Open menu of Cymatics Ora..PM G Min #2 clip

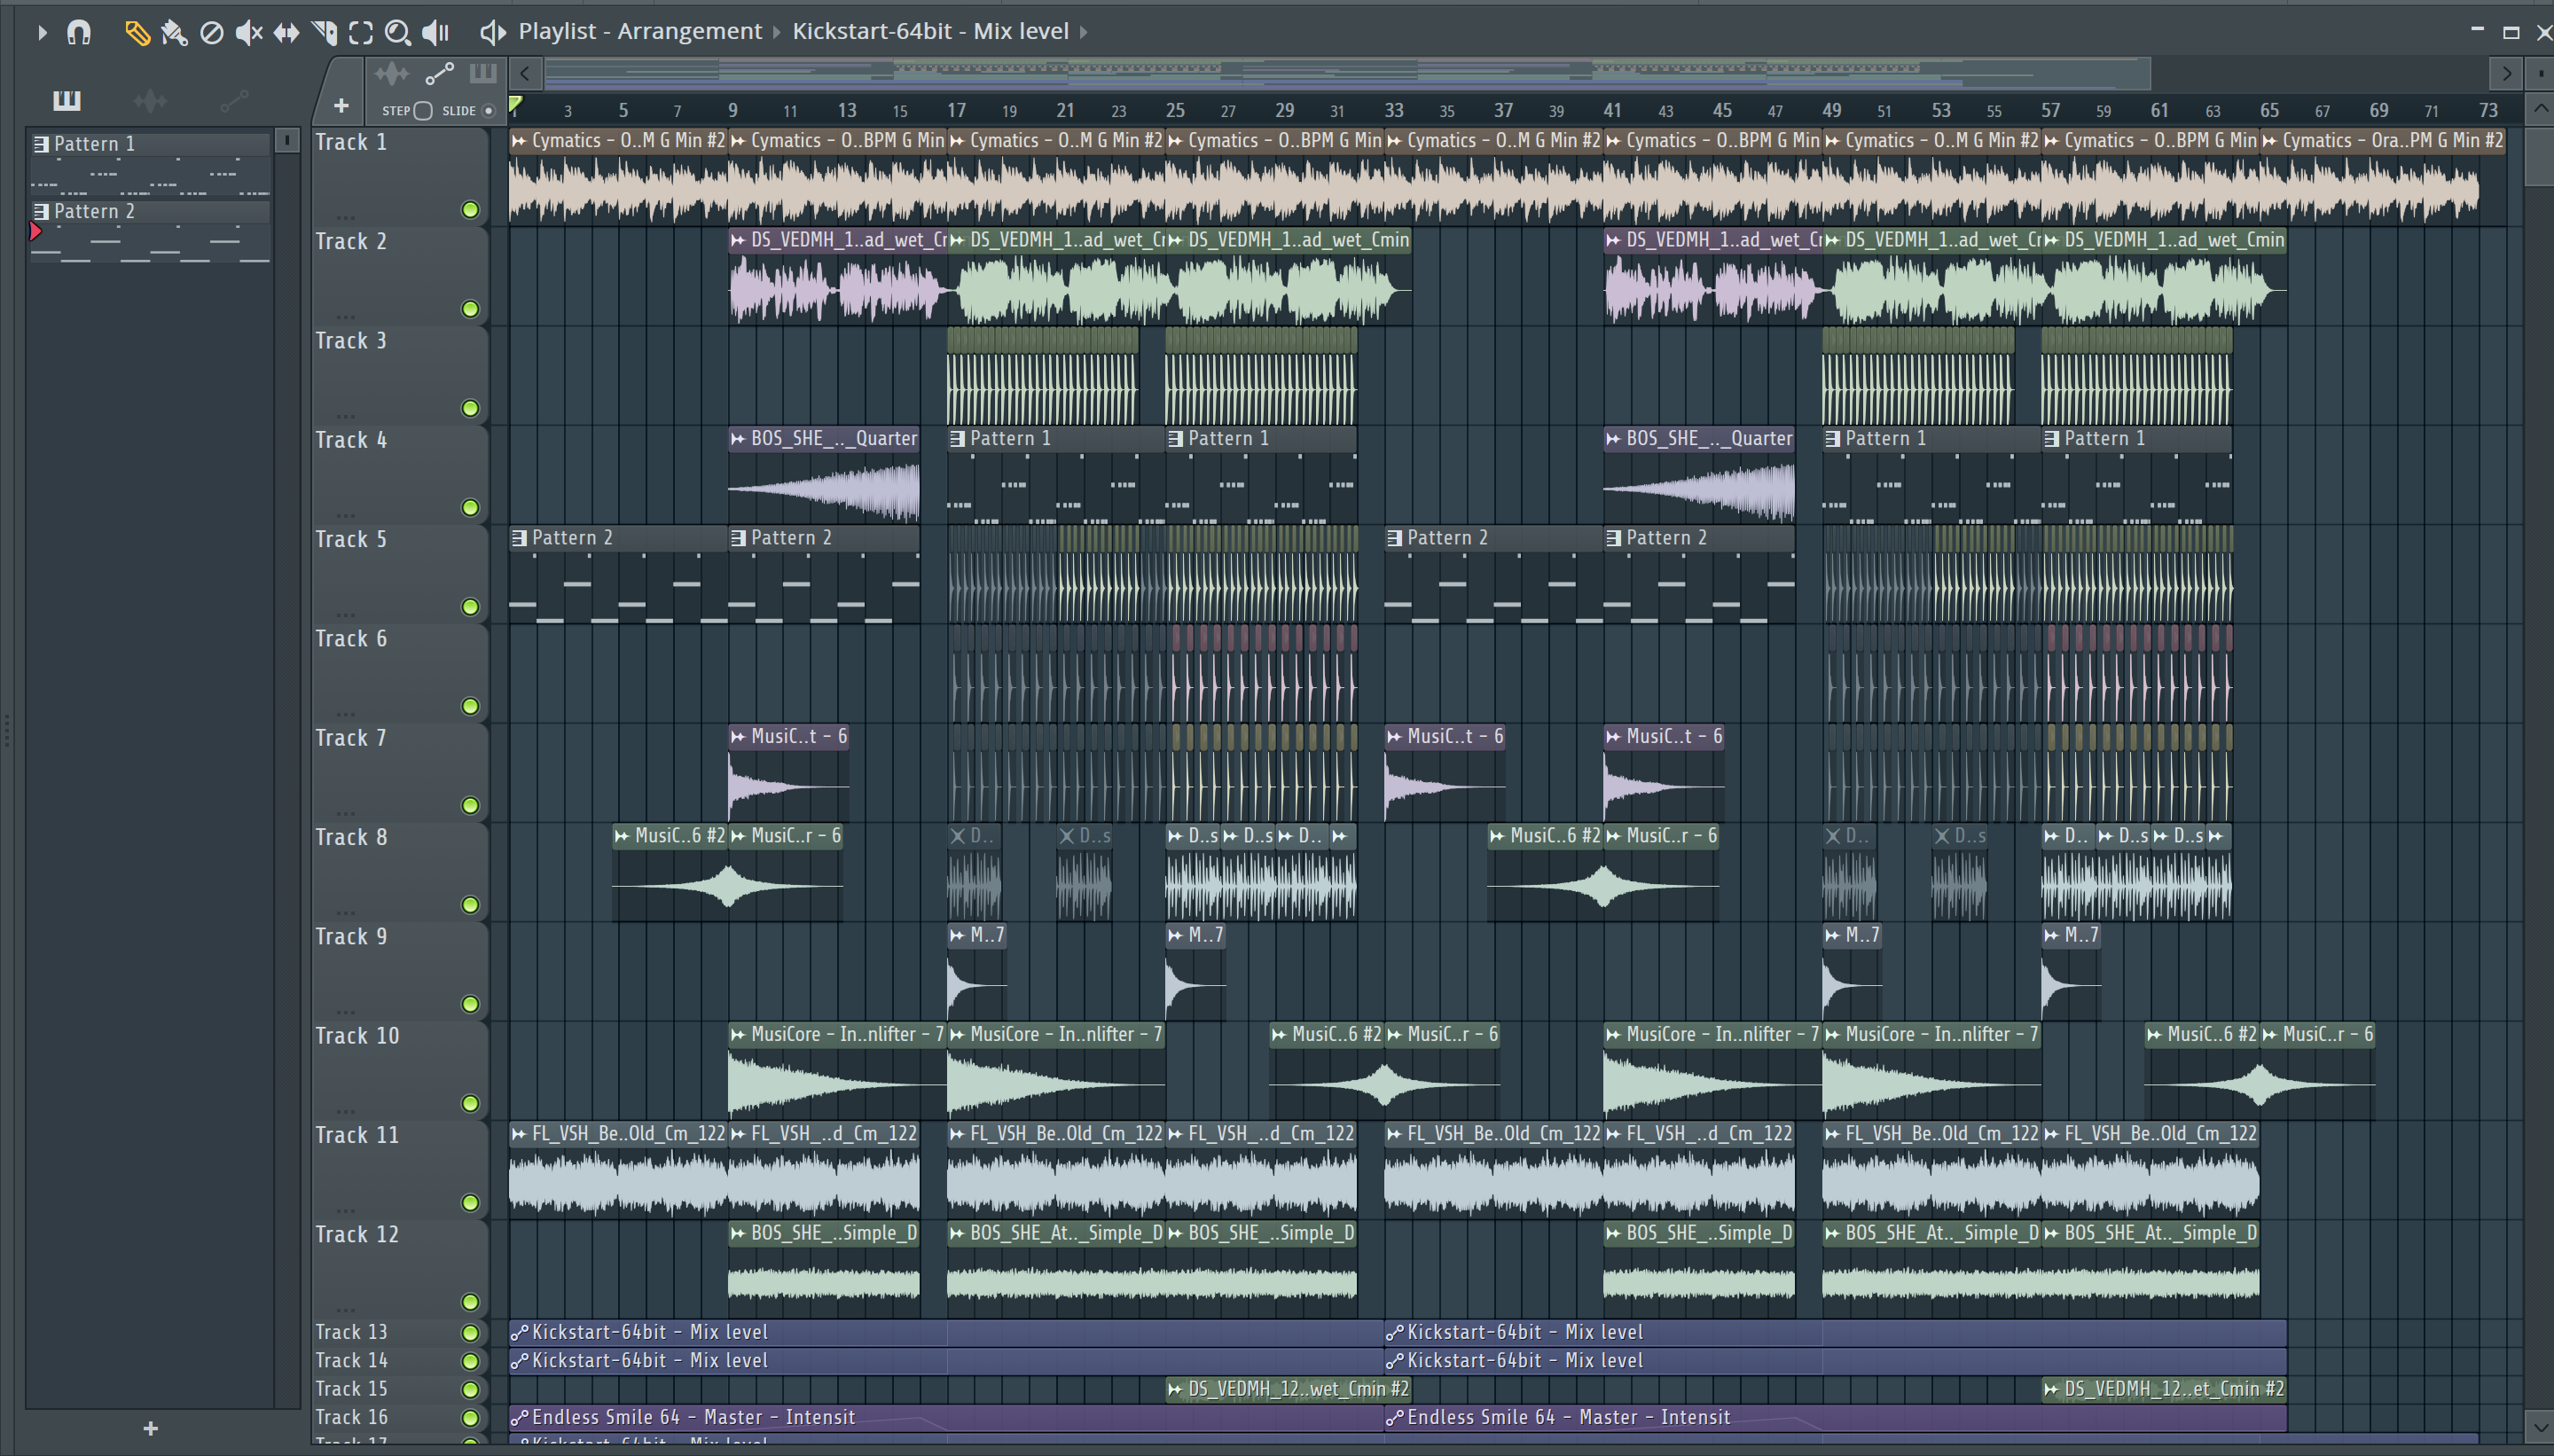(2271, 141)
